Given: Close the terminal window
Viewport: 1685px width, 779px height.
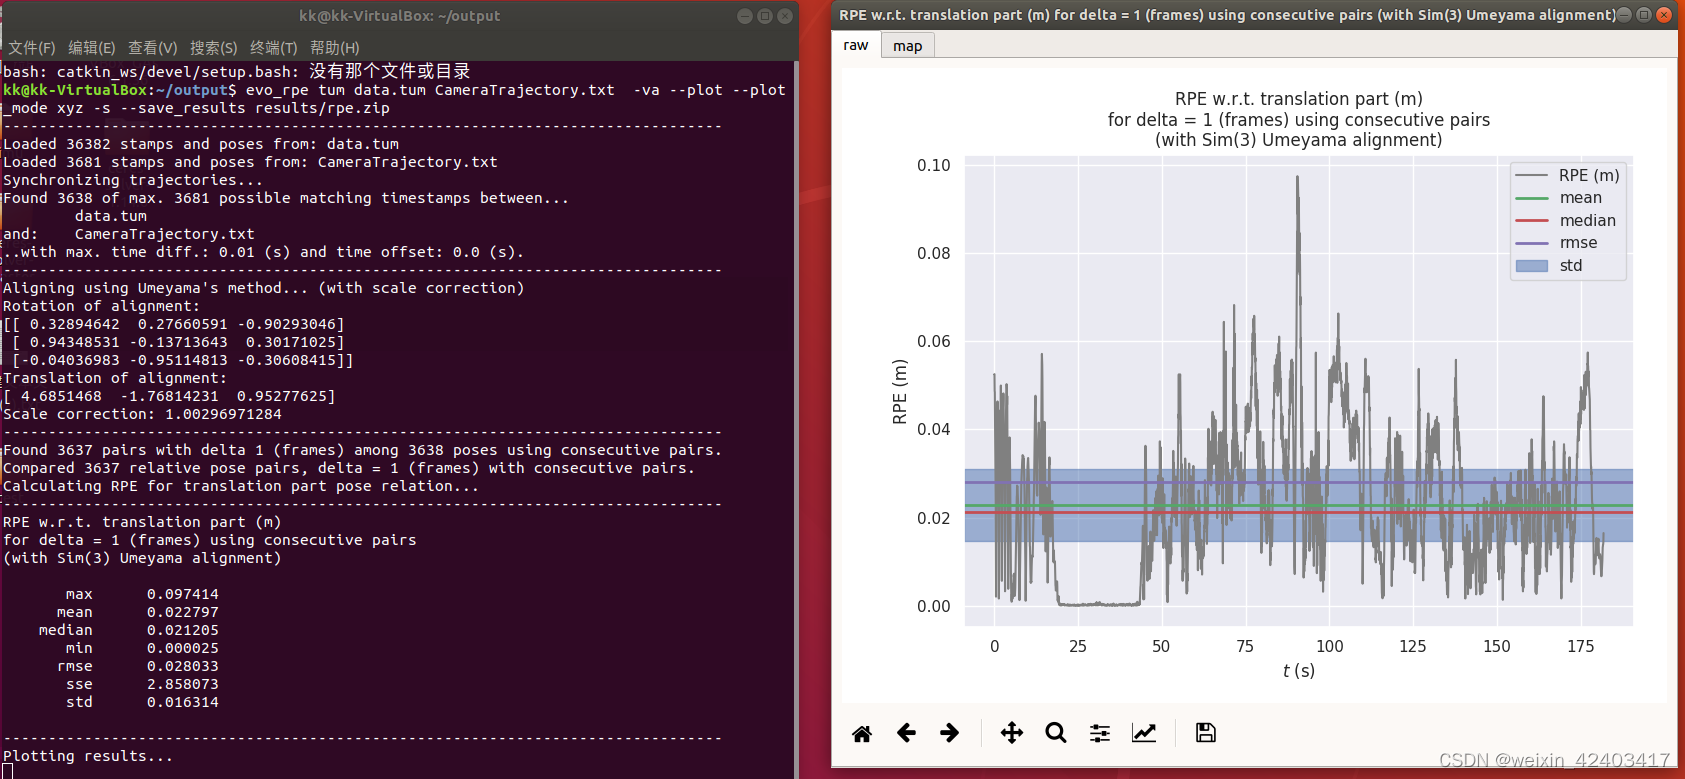Looking at the screenshot, I should pos(785,16).
